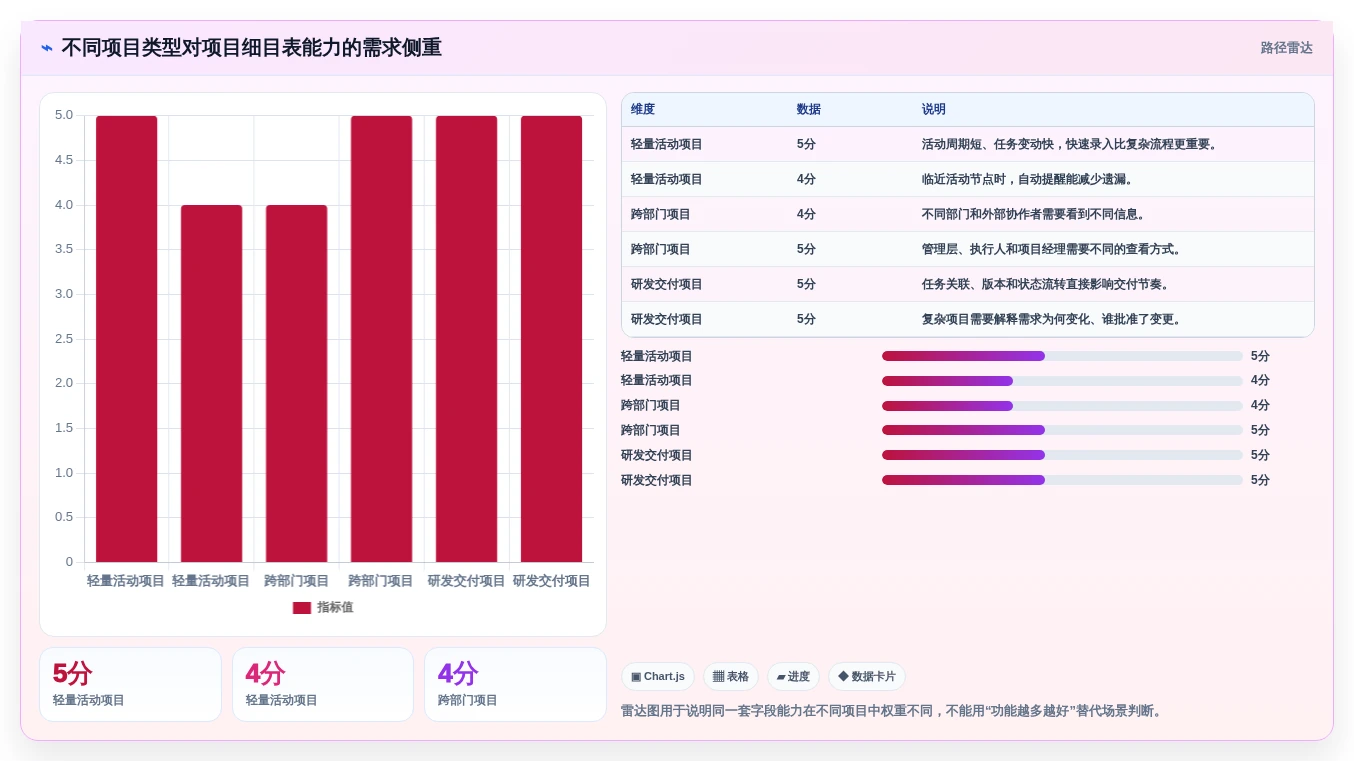Select the table row about 管理层、执行人和项目经理
The height and width of the screenshot is (761, 1354).
pos(968,249)
